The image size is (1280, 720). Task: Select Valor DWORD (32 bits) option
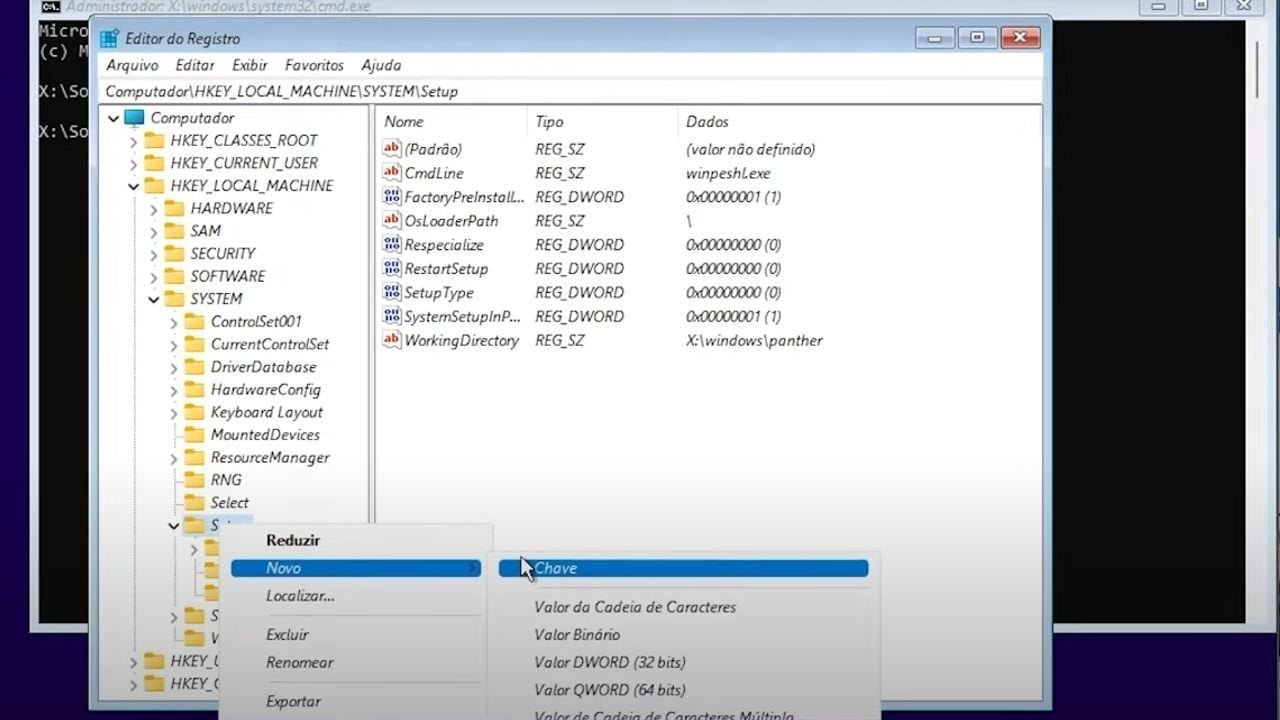610,662
